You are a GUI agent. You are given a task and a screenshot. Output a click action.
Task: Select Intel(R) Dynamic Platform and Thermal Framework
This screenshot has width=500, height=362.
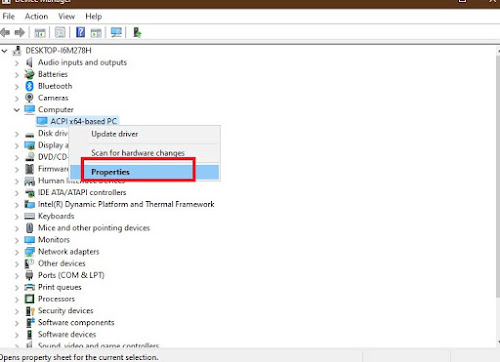pos(126,204)
